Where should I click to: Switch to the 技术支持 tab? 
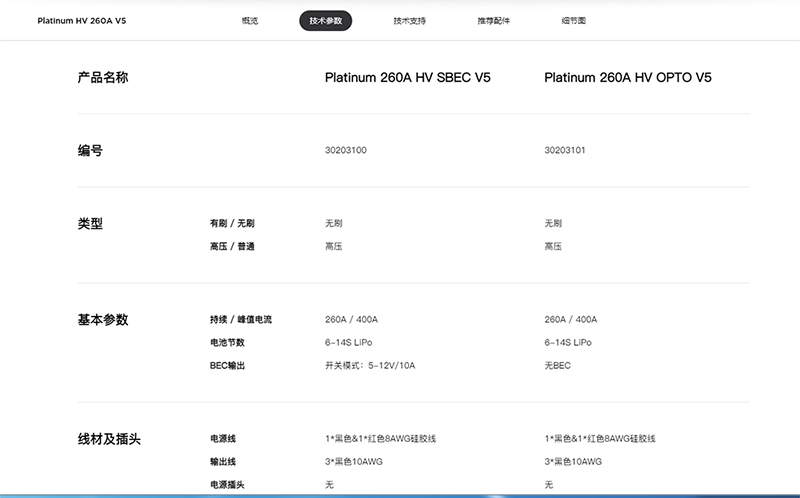pyautogui.click(x=409, y=21)
